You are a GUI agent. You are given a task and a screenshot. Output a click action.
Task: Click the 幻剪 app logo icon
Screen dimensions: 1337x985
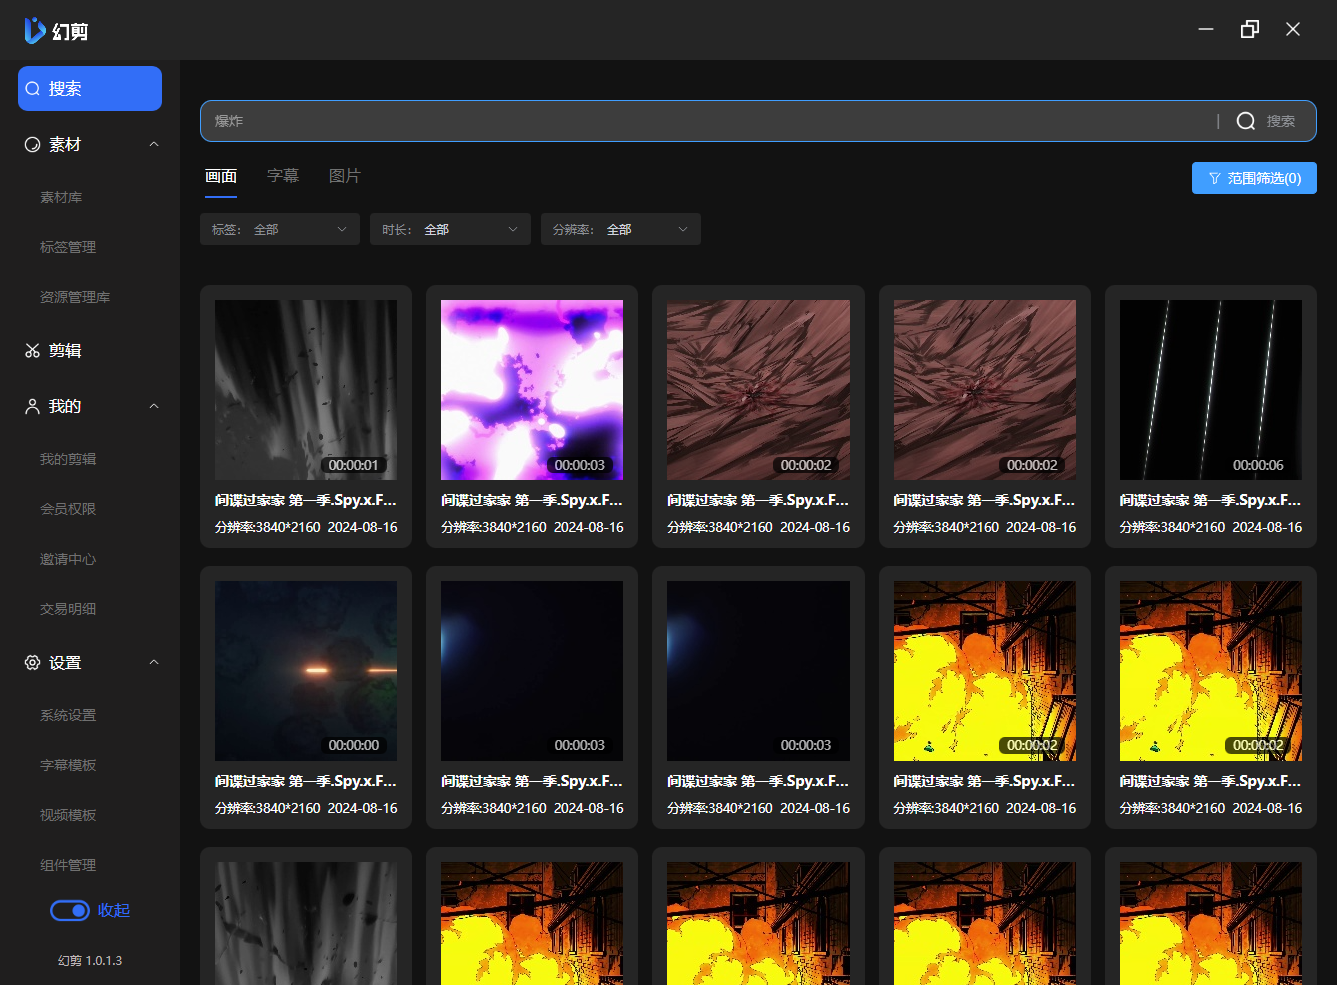(x=35, y=30)
